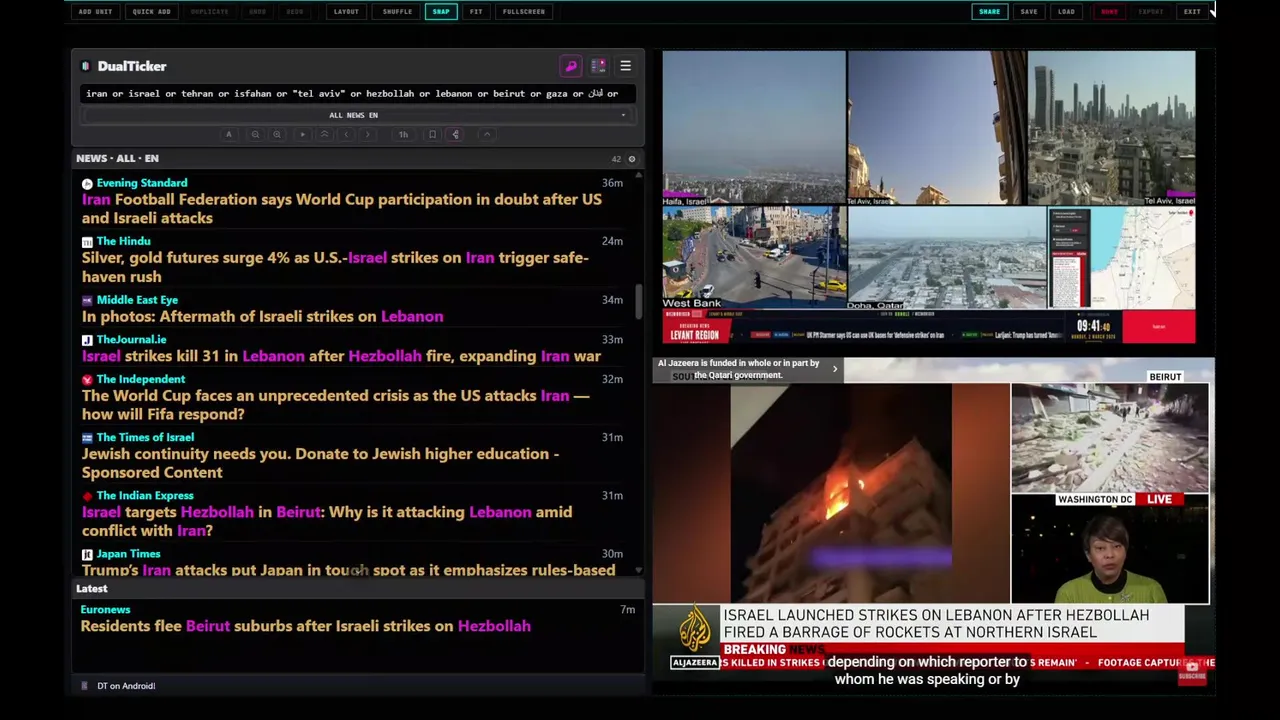Screen dimensions: 1280x720
Task: Toggle the highlighted pink filter icon
Action: [x=455, y=134]
